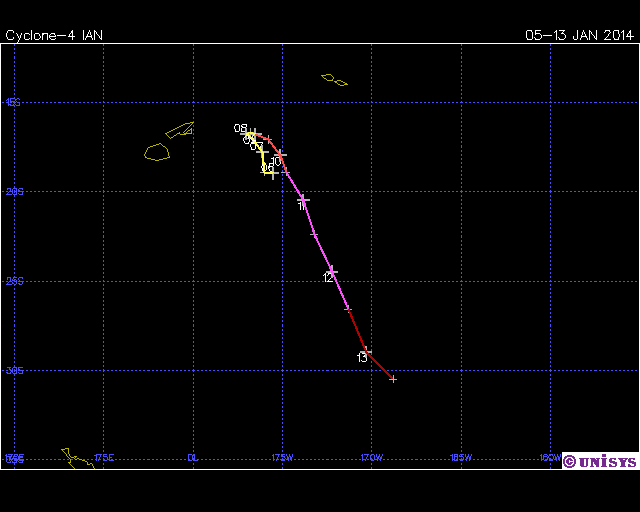Click the day 06 track start marker
Image resolution: width=640 pixels, height=512 pixels.
coord(270,174)
